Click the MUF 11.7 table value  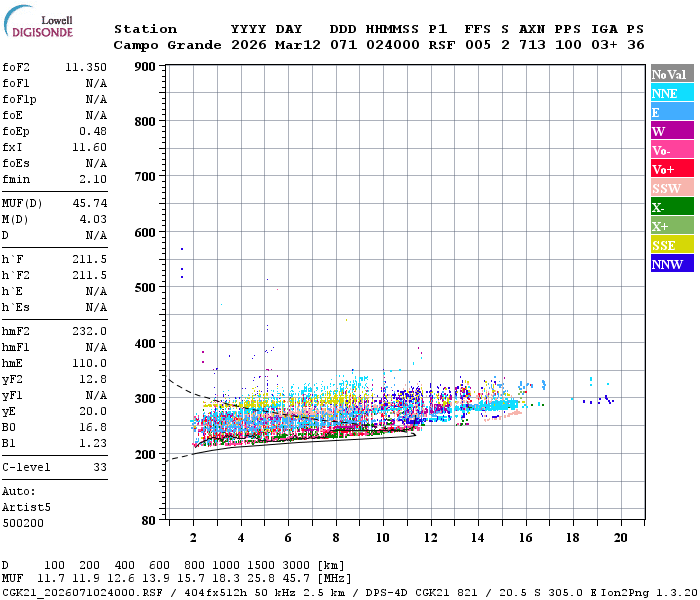coord(51,578)
